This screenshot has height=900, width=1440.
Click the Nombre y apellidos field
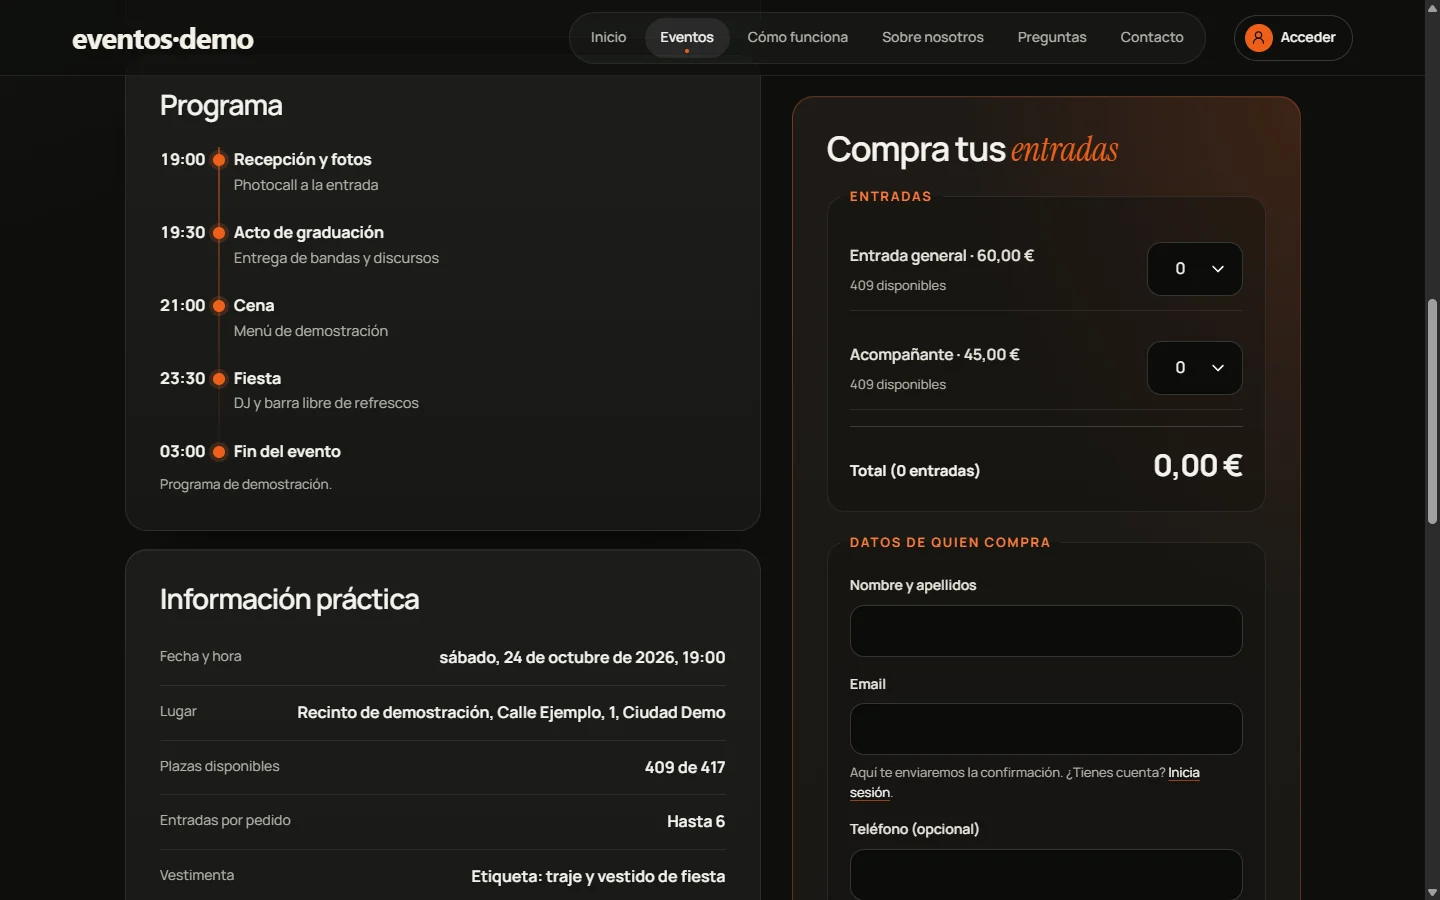coord(1046,631)
